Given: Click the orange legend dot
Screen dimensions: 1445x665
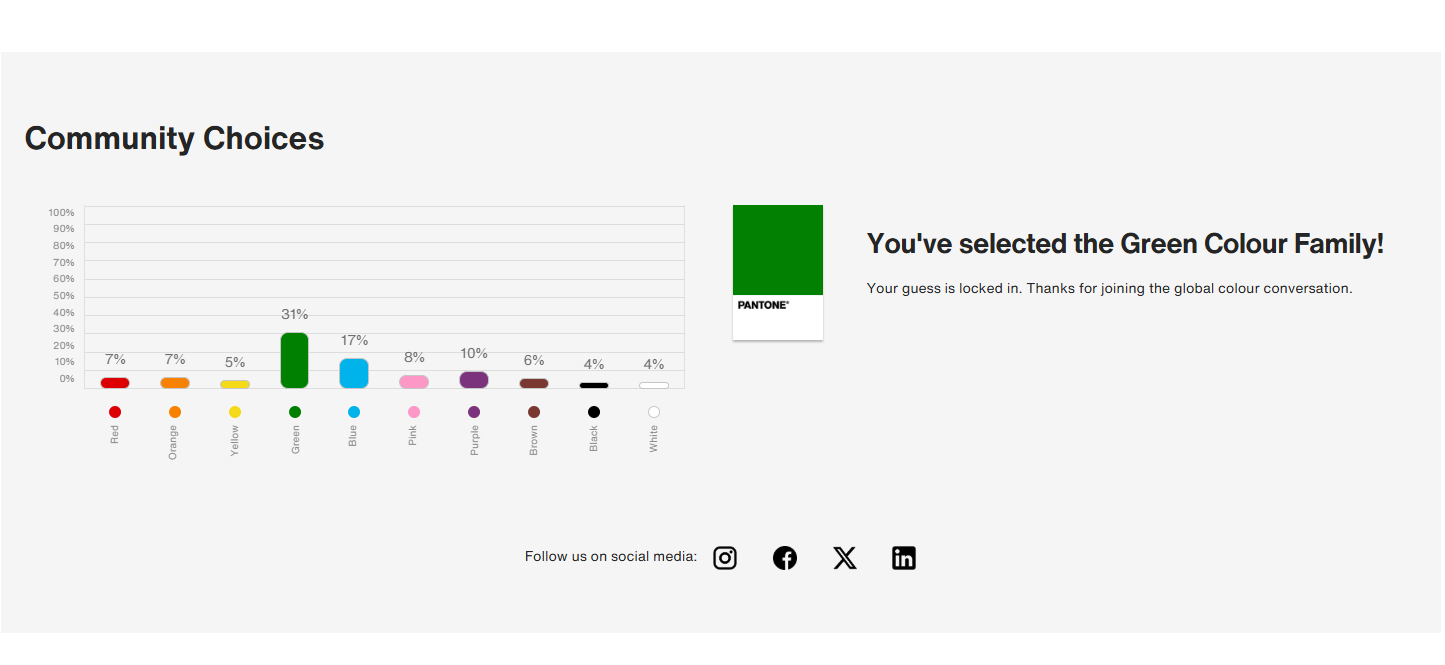Looking at the screenshot, I should pyautogui.click(x=175, y=412).
